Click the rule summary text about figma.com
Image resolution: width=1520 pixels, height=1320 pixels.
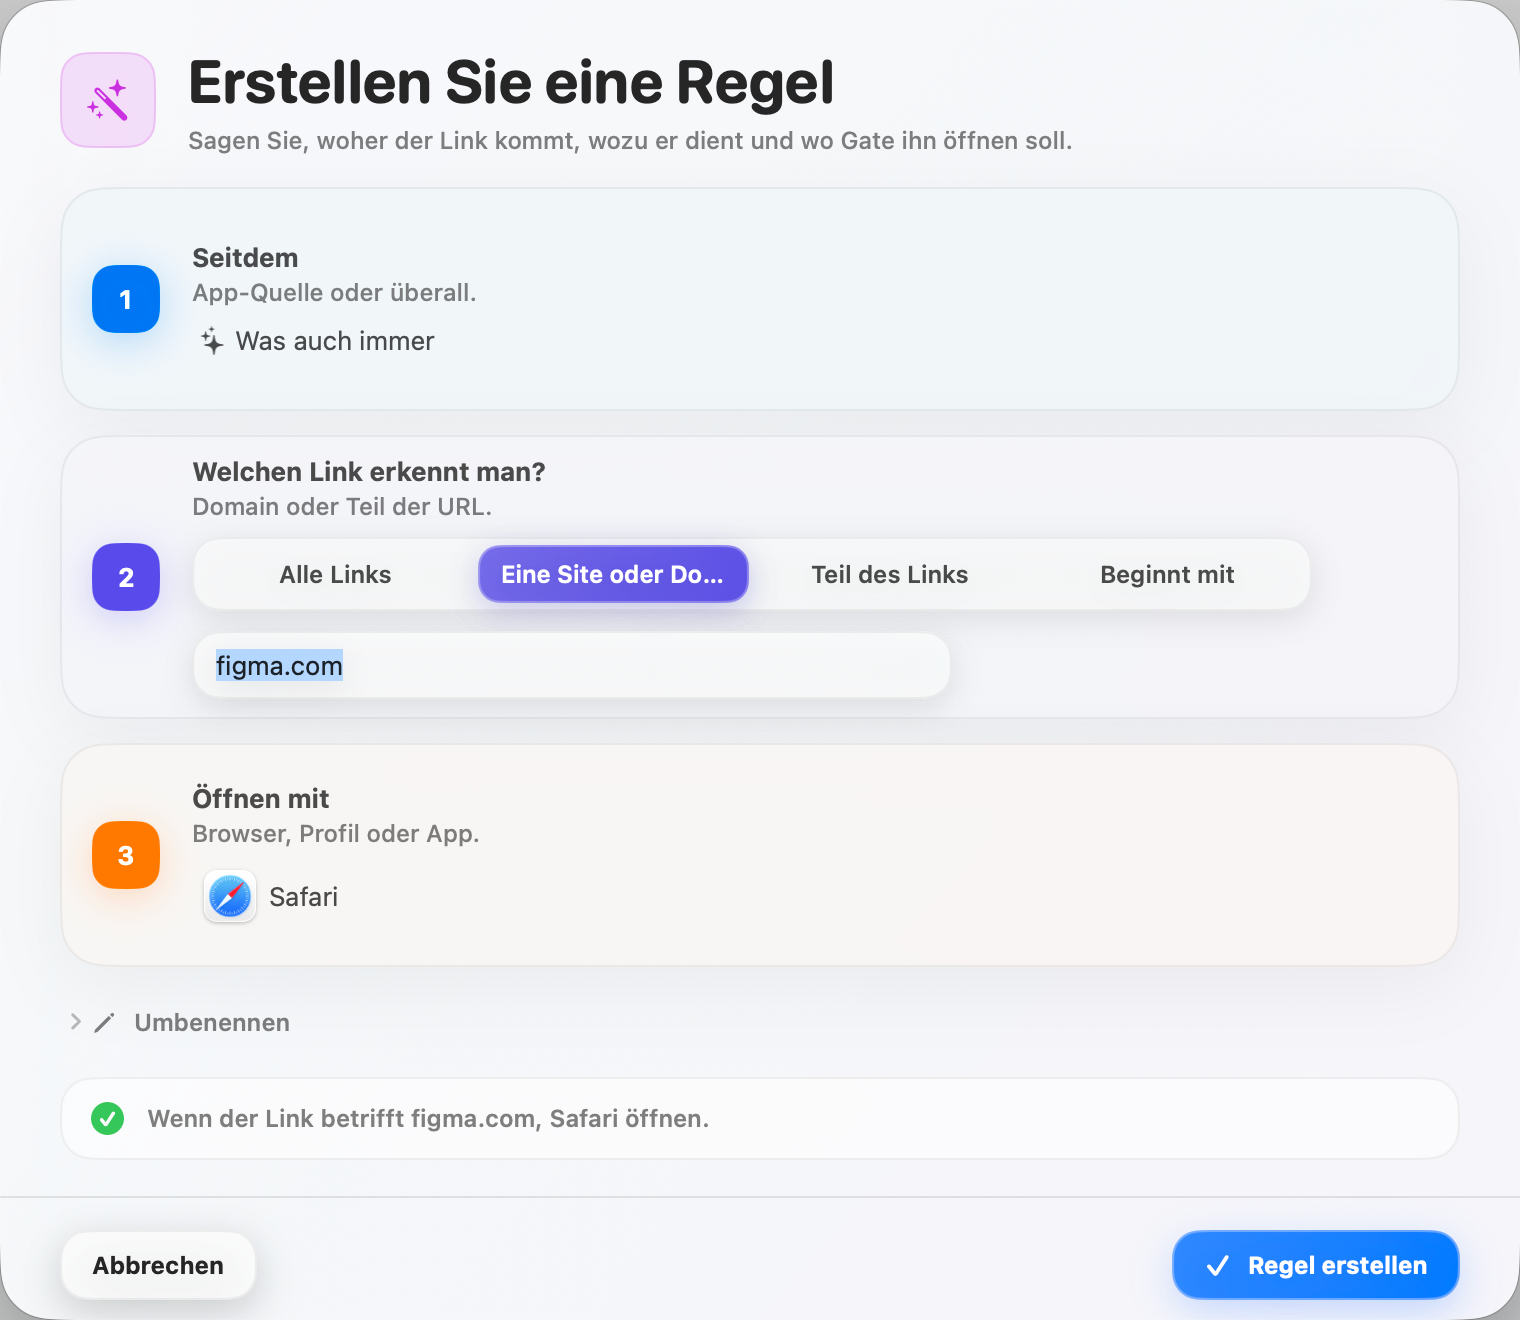428,1119
